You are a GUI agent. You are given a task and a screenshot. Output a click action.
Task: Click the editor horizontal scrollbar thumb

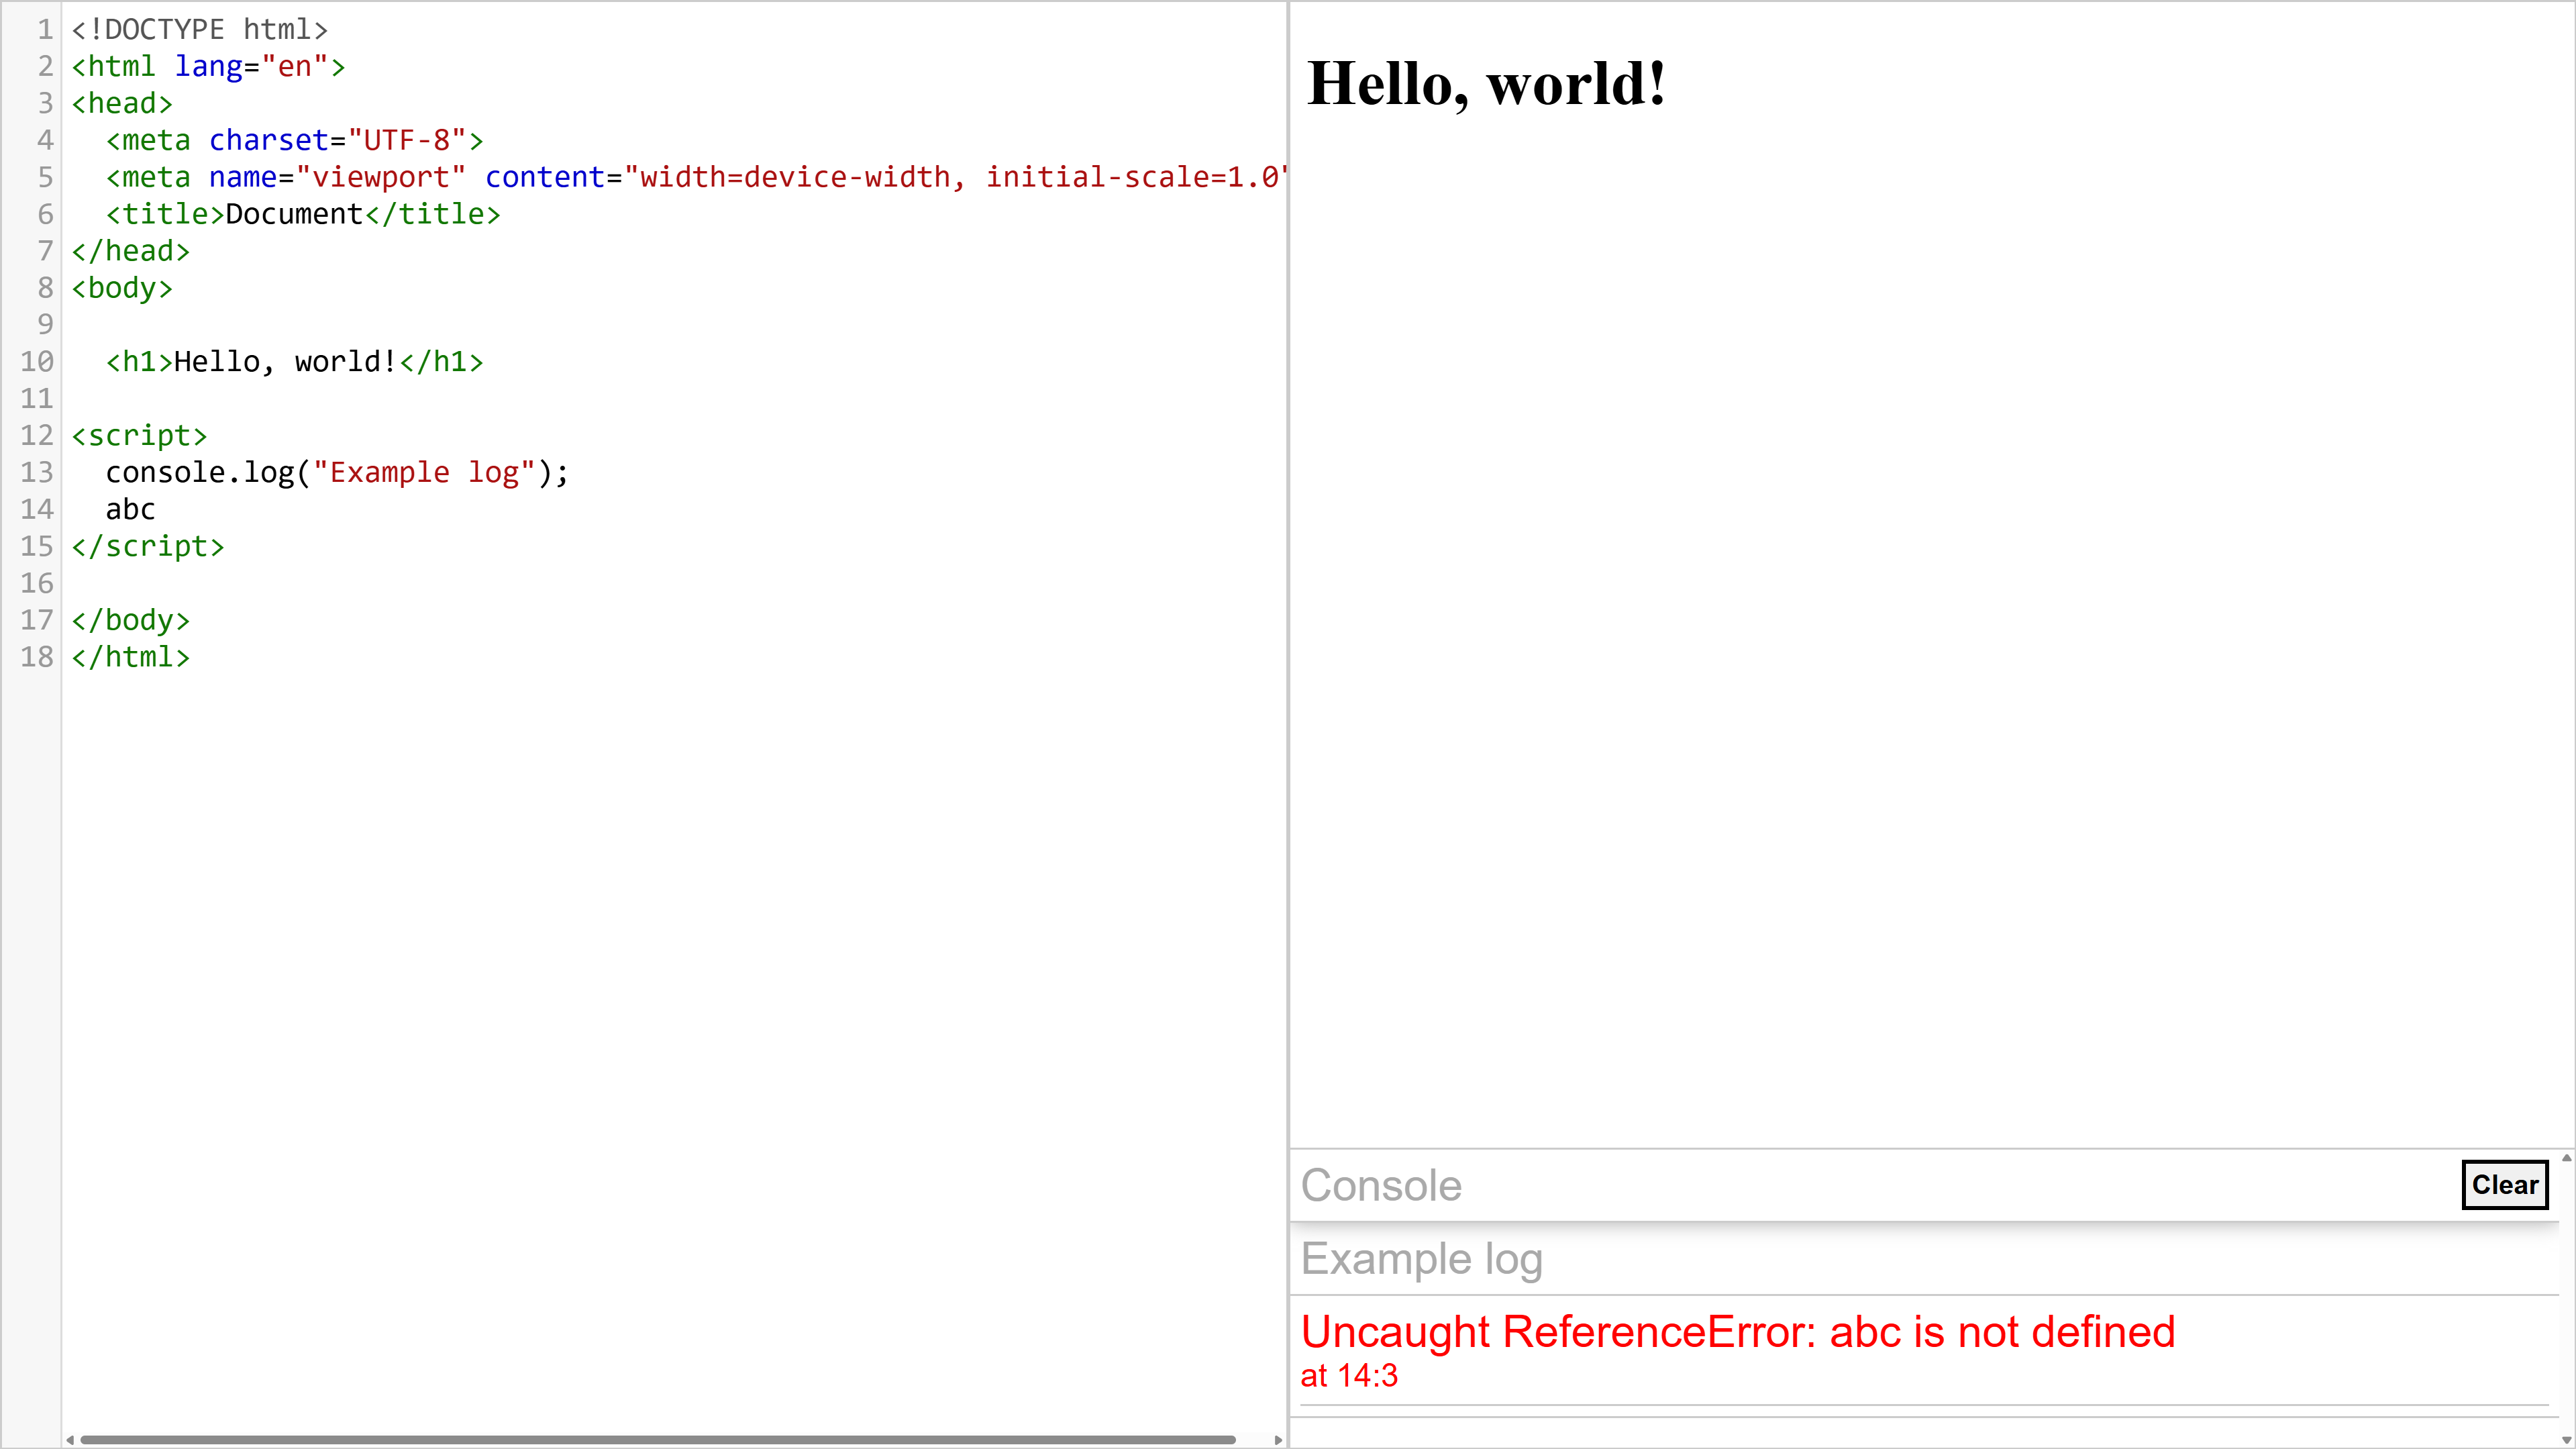(x=658, y=1440)
